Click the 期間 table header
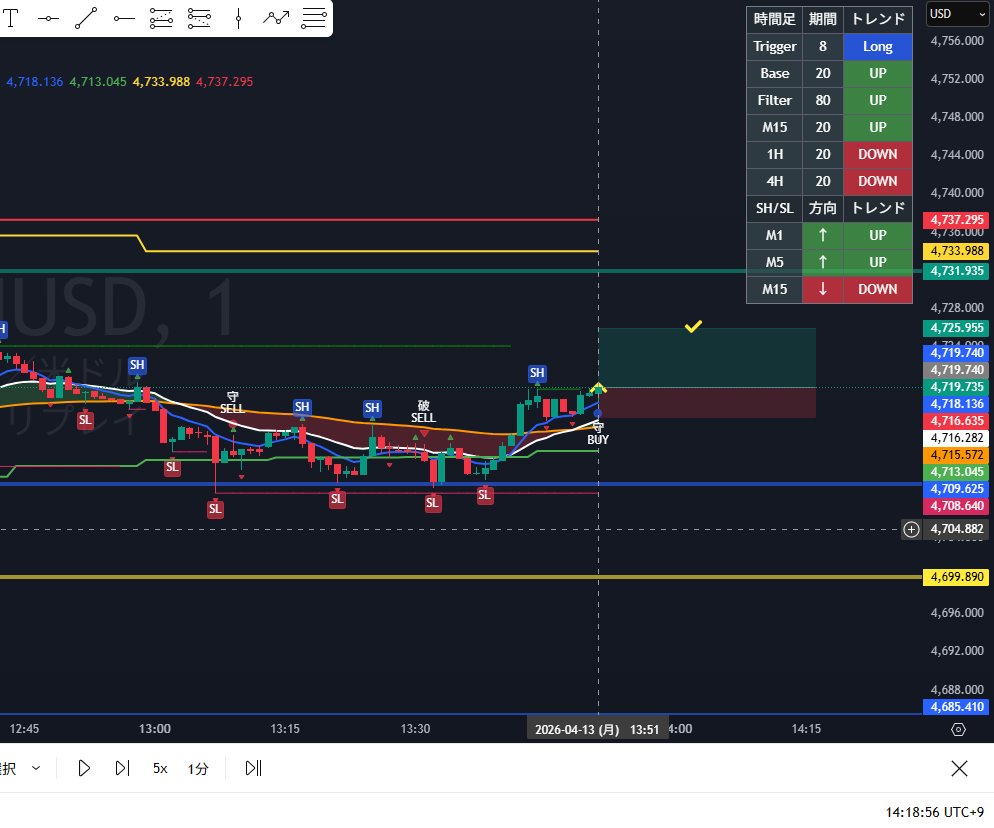The height and width of the screenshot is (828, 994). point(823,19)
